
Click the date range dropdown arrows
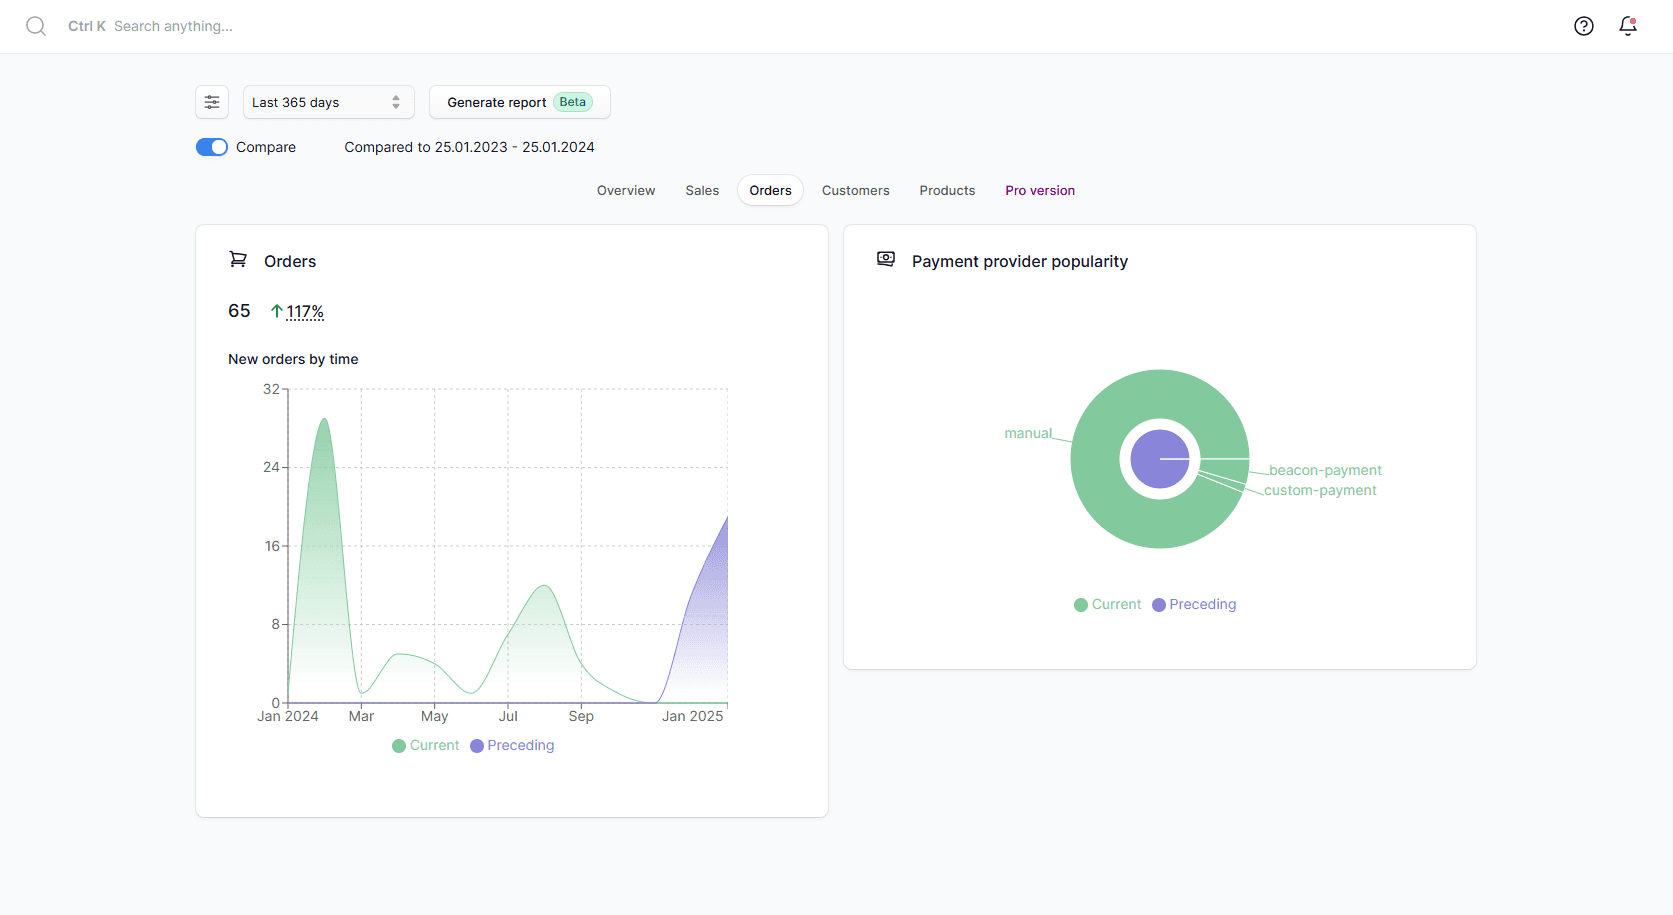pos(396,102)
